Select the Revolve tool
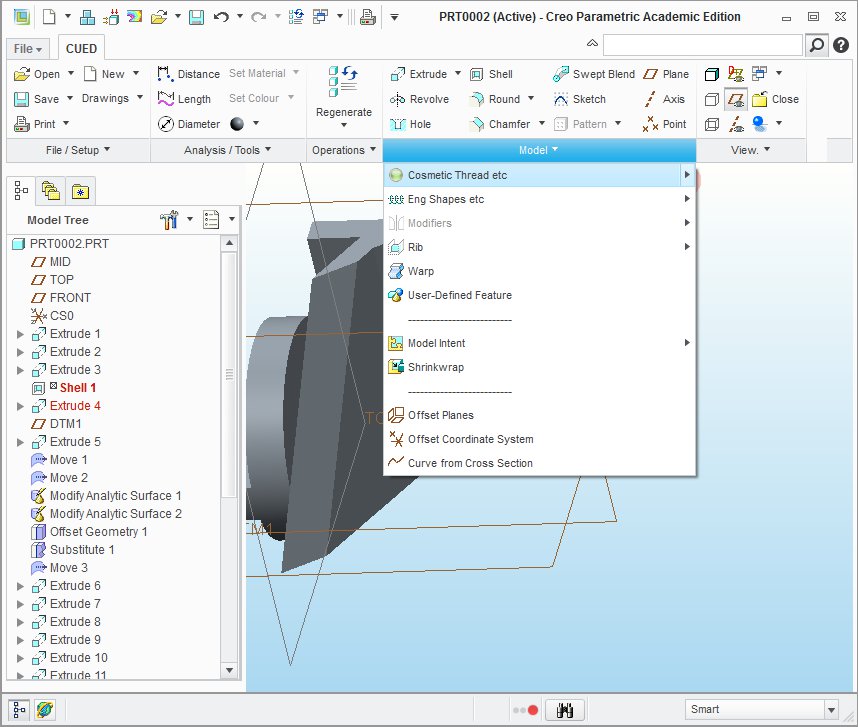 420,99
